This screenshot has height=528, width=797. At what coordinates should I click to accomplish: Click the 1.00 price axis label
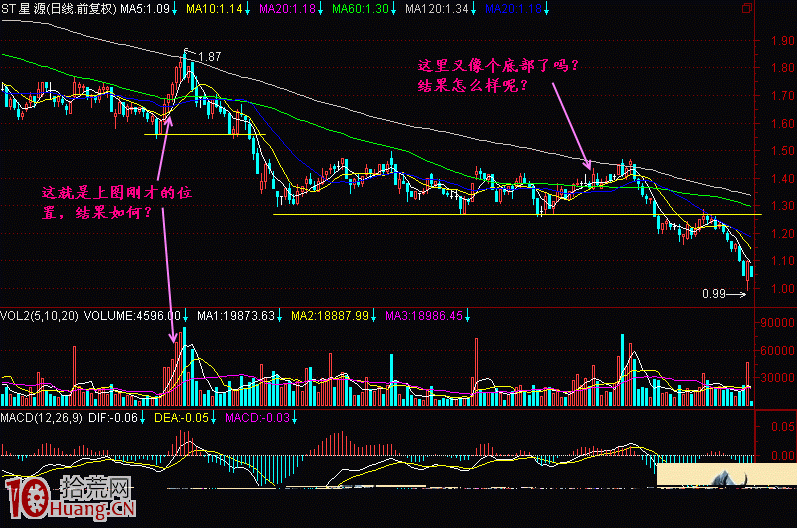coord(783,289)
